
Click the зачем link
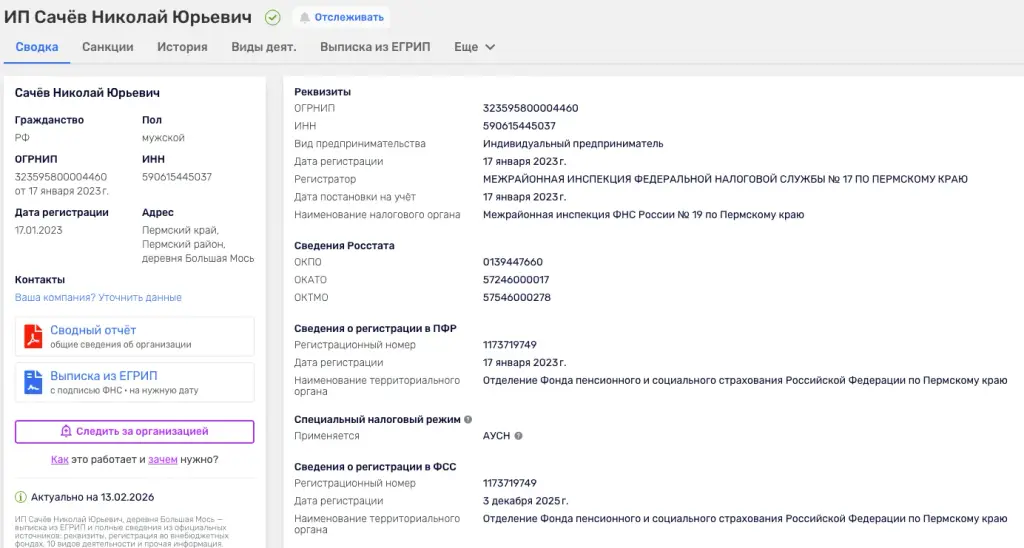point(163,459)
